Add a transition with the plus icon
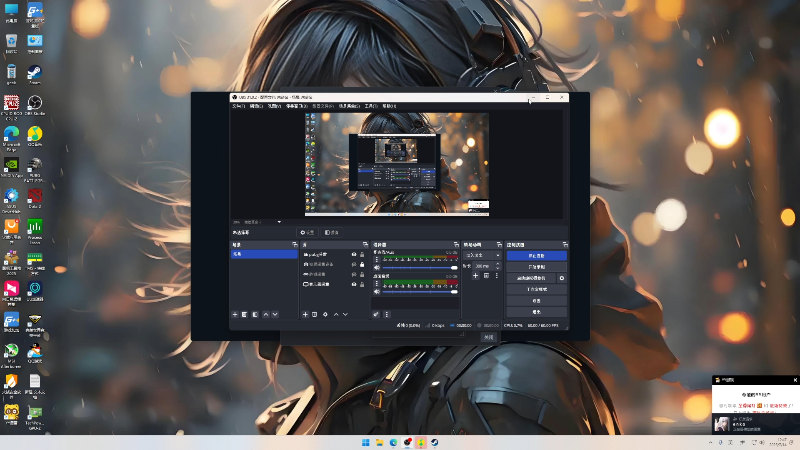 coord(475,276)
